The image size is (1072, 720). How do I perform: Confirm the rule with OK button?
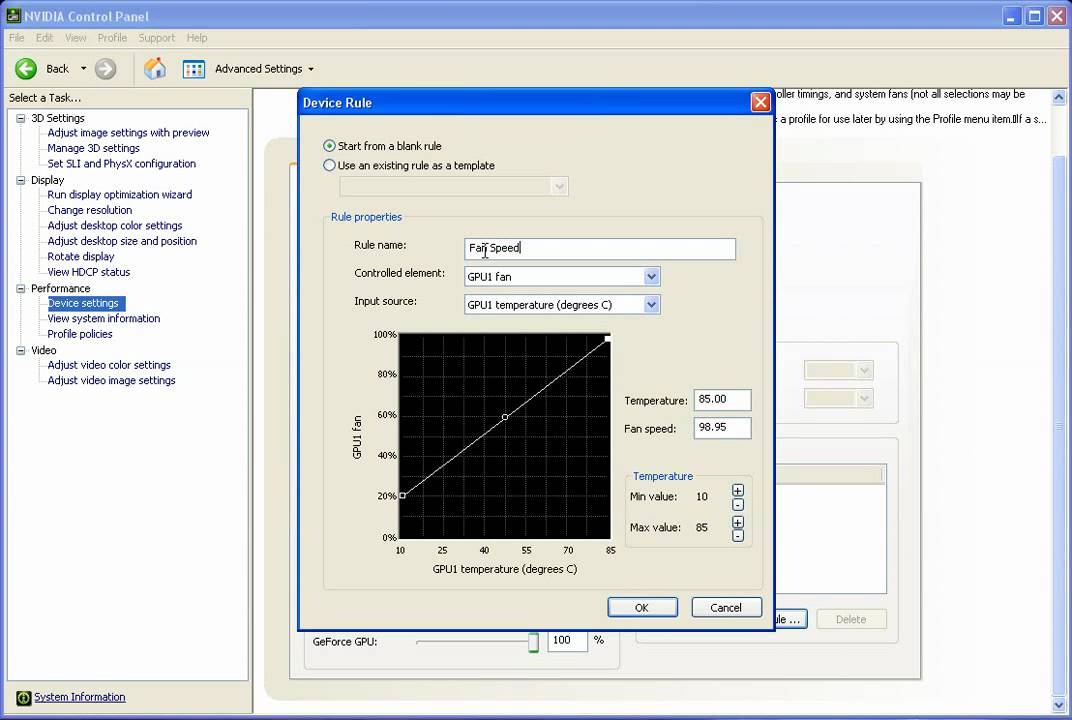[x=642, y=607]
